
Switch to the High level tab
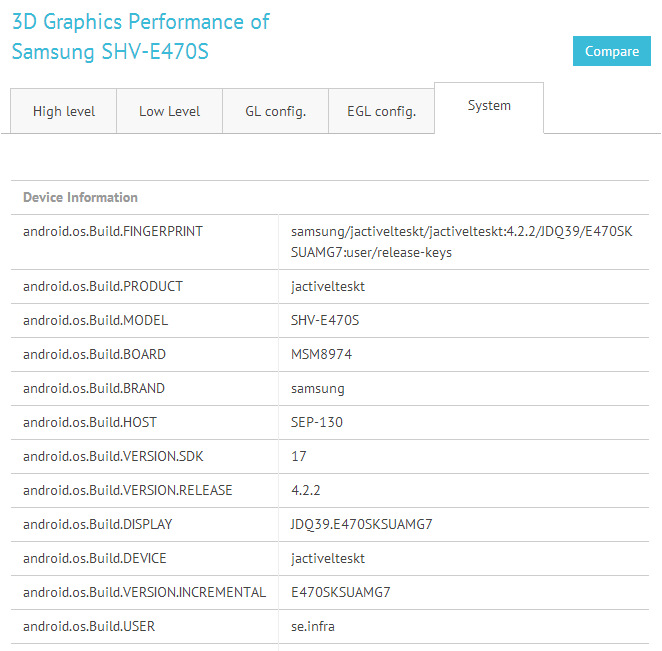pos(64,111)
